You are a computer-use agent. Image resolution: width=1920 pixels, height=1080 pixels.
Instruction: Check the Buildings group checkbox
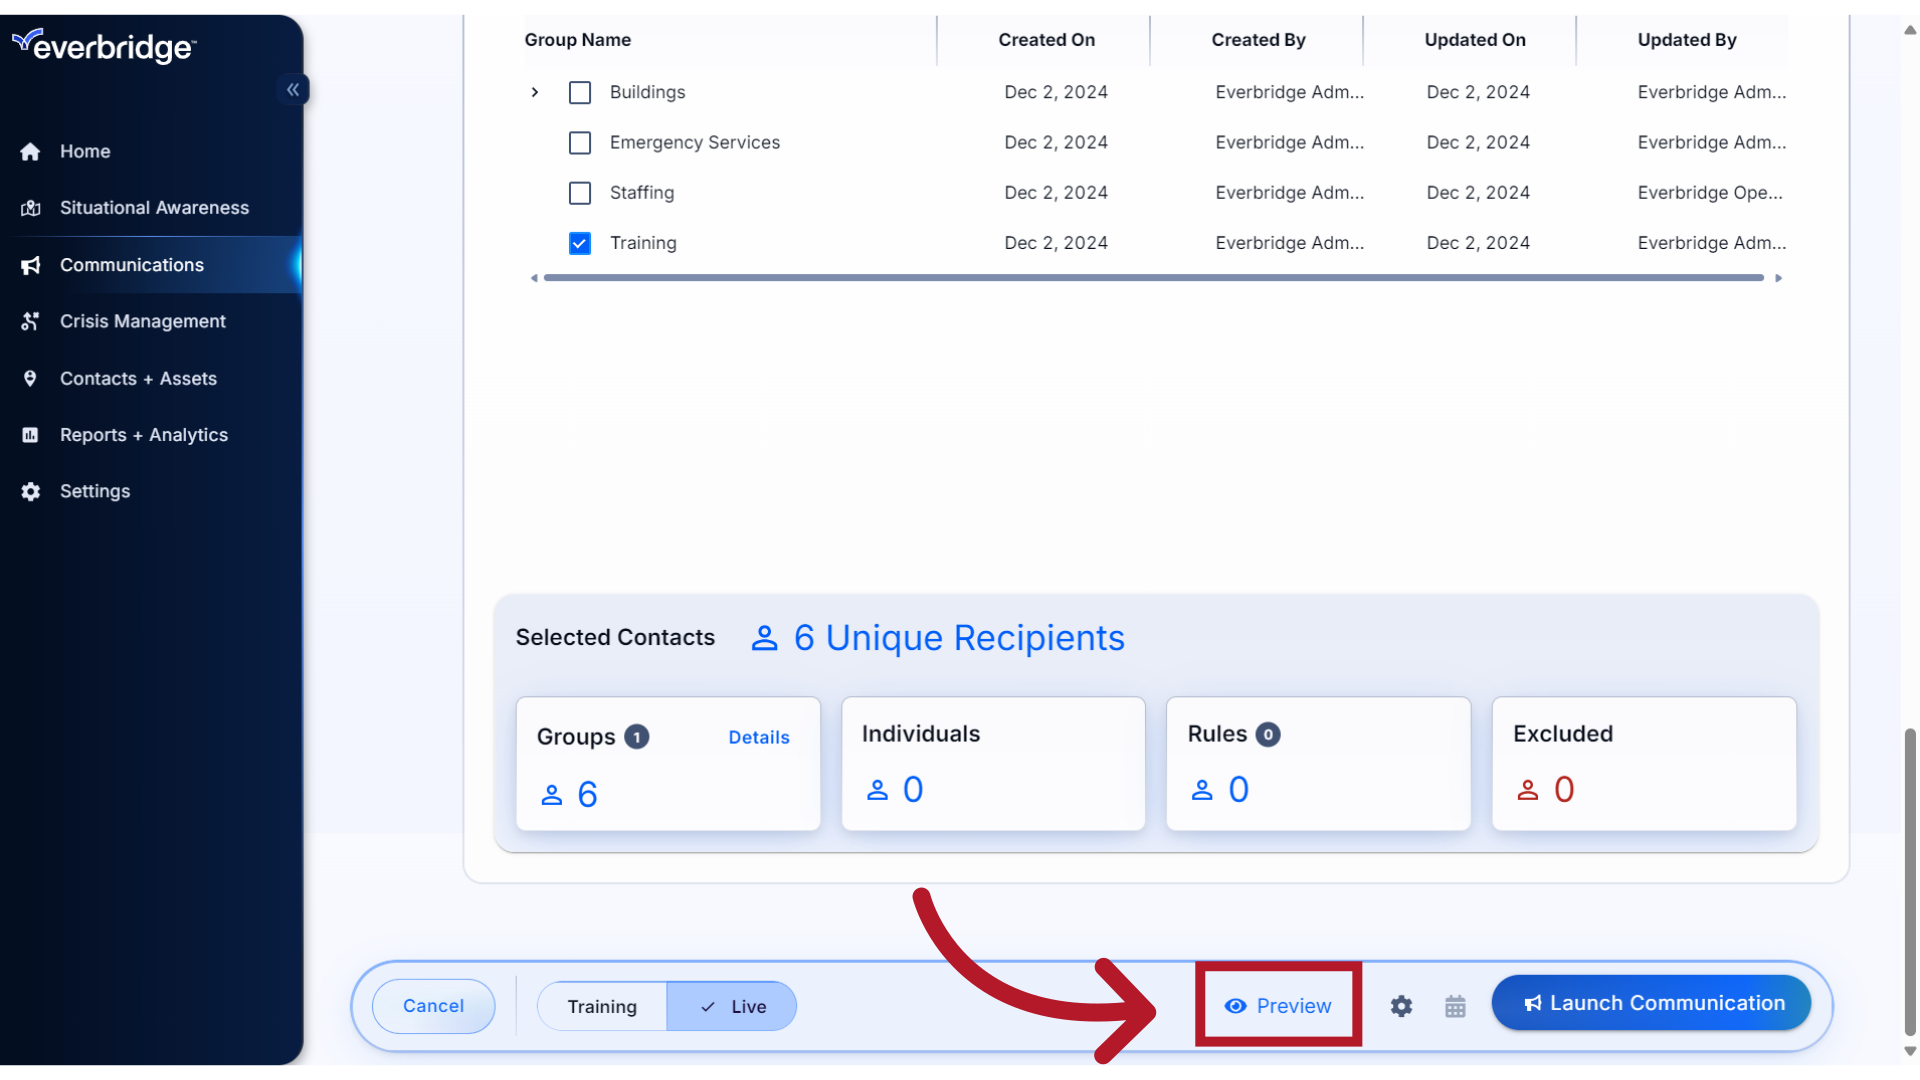pos(580,93)
